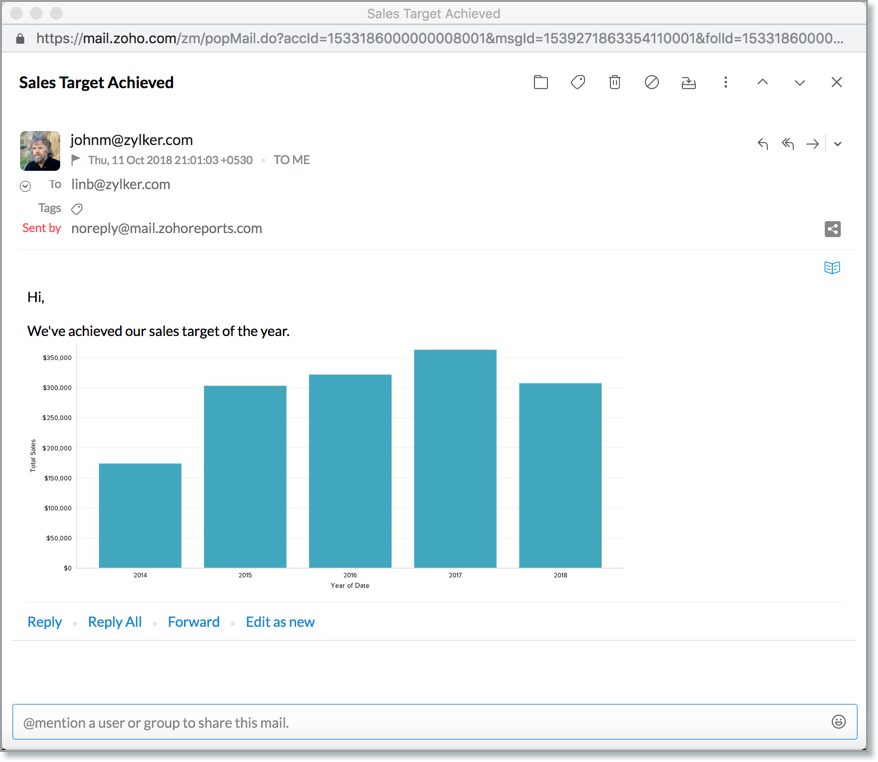Click the reply all double-arrow icon

(x=788, y=144)
